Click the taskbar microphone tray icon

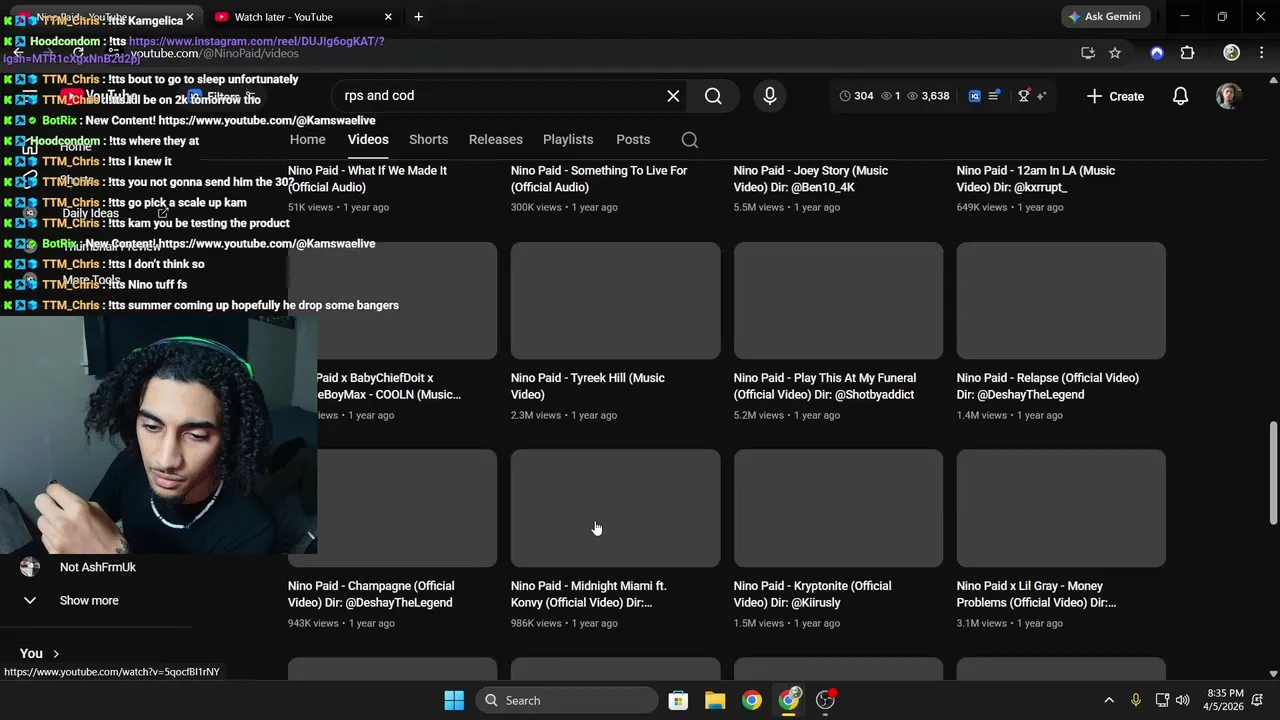point(1135,700)
